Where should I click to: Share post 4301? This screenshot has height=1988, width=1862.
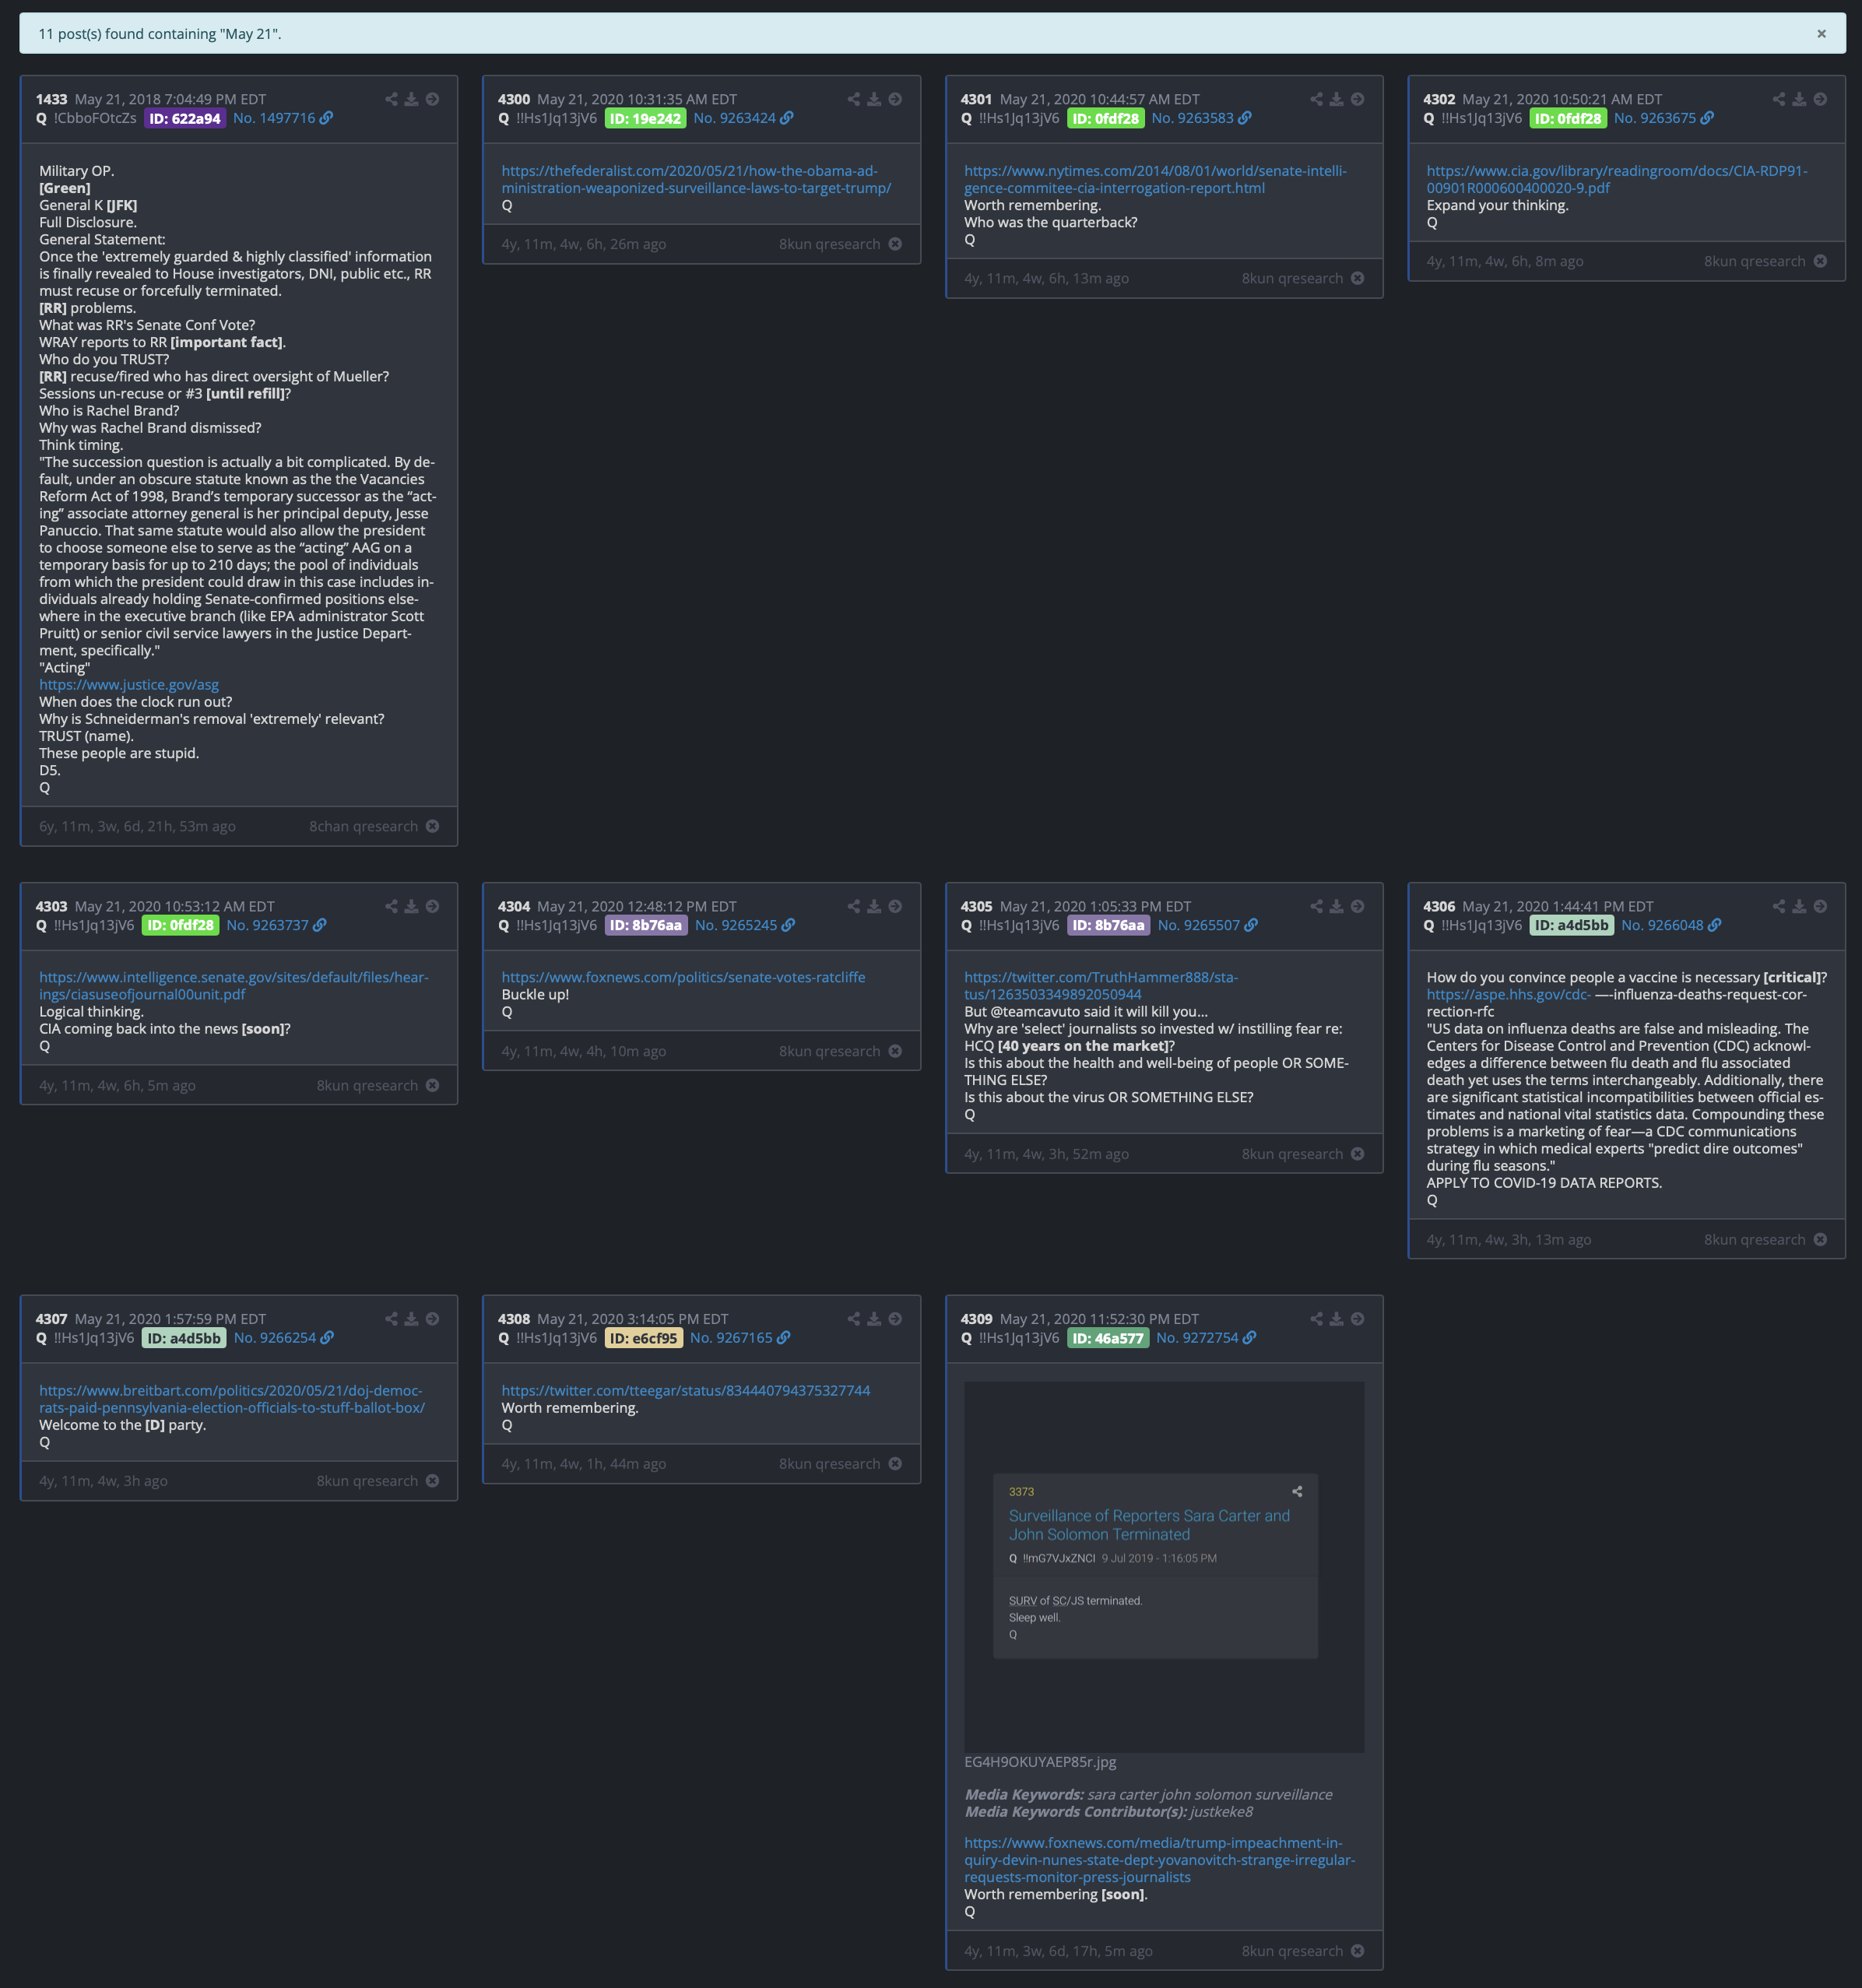coord(1316,99)
